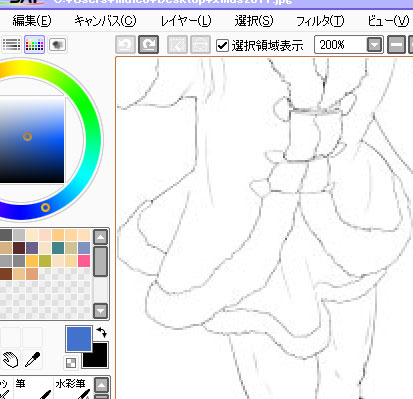Screen dimensions: 413x399
Task: Click the line-art drawing canvas
Action: 264,228
